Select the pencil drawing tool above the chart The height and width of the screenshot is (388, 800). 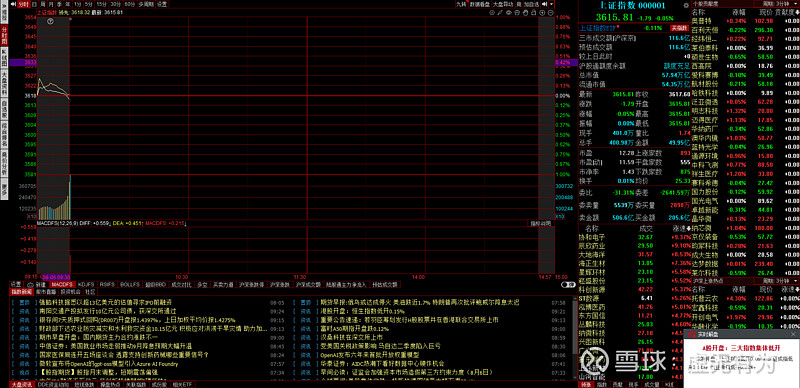pos(500,12)
